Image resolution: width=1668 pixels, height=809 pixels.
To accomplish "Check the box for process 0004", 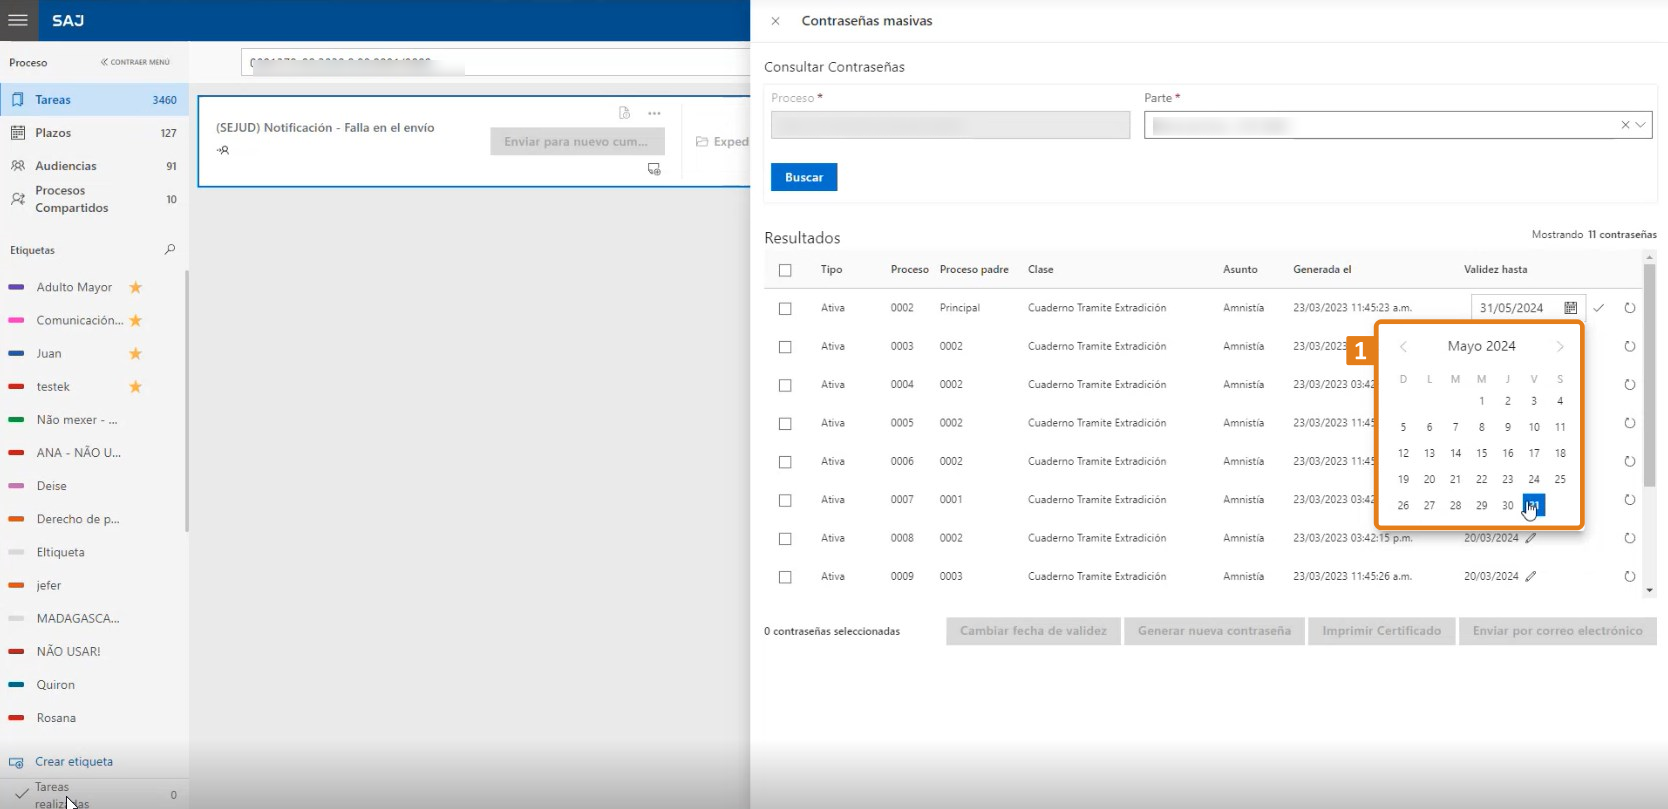I will coord(785,385).
